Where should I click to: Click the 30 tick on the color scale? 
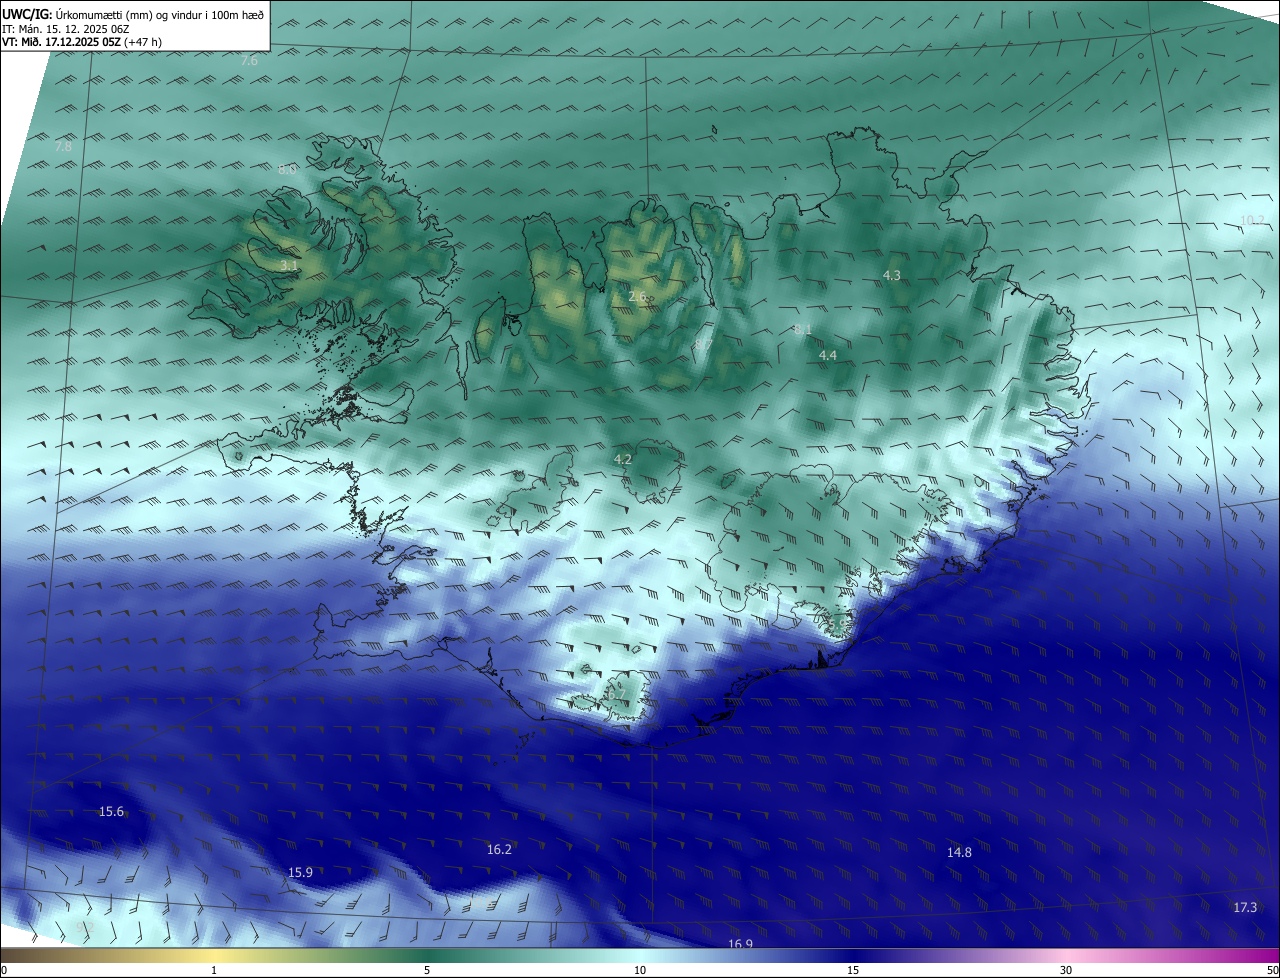click(x=1066, y=970)
